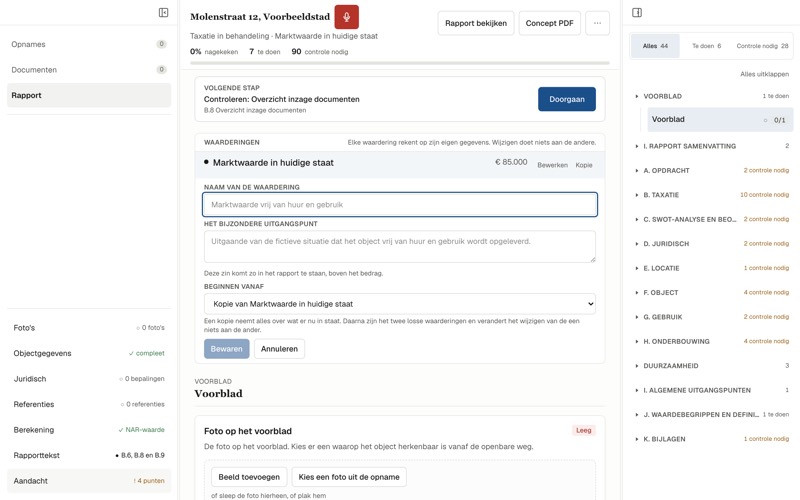Expand D. JURIDISCH outline section
Viewport: 800px width, 500px height.
coord(712,244)
